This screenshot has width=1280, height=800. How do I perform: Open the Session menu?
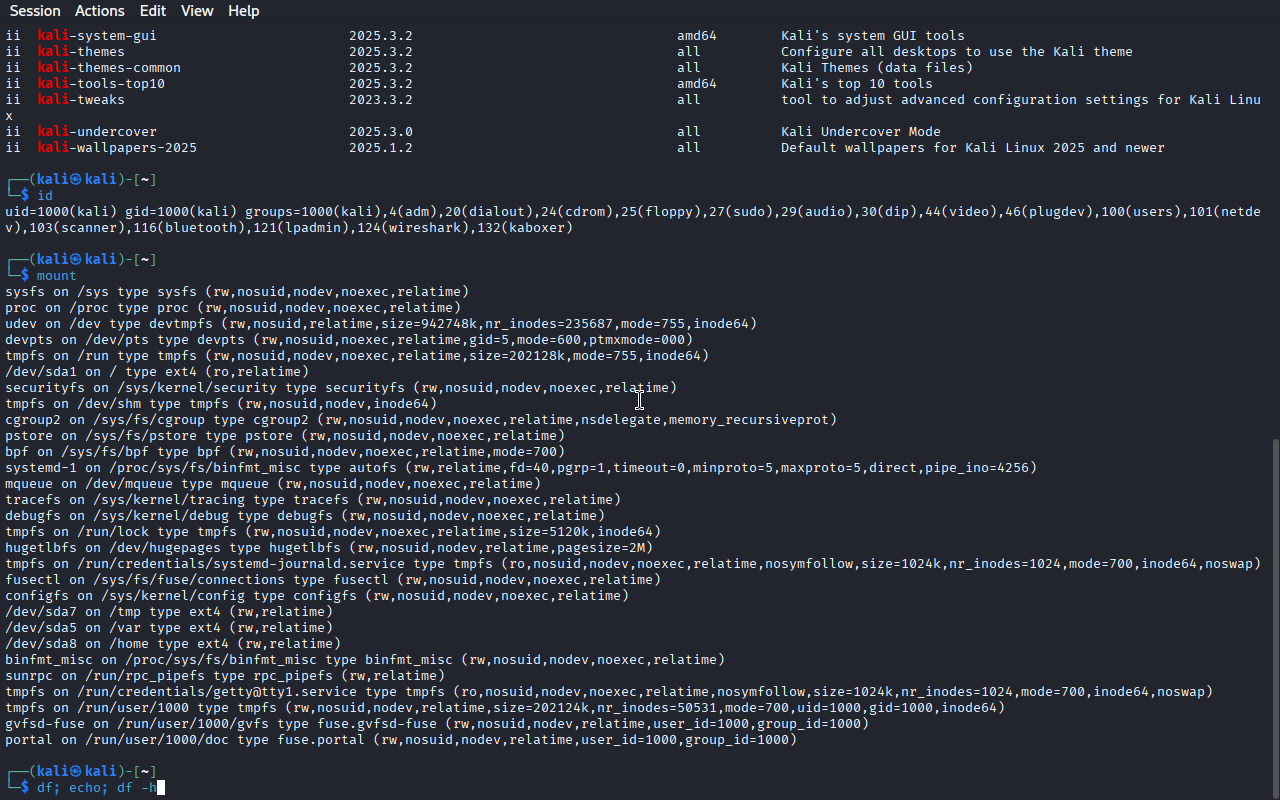35,11
